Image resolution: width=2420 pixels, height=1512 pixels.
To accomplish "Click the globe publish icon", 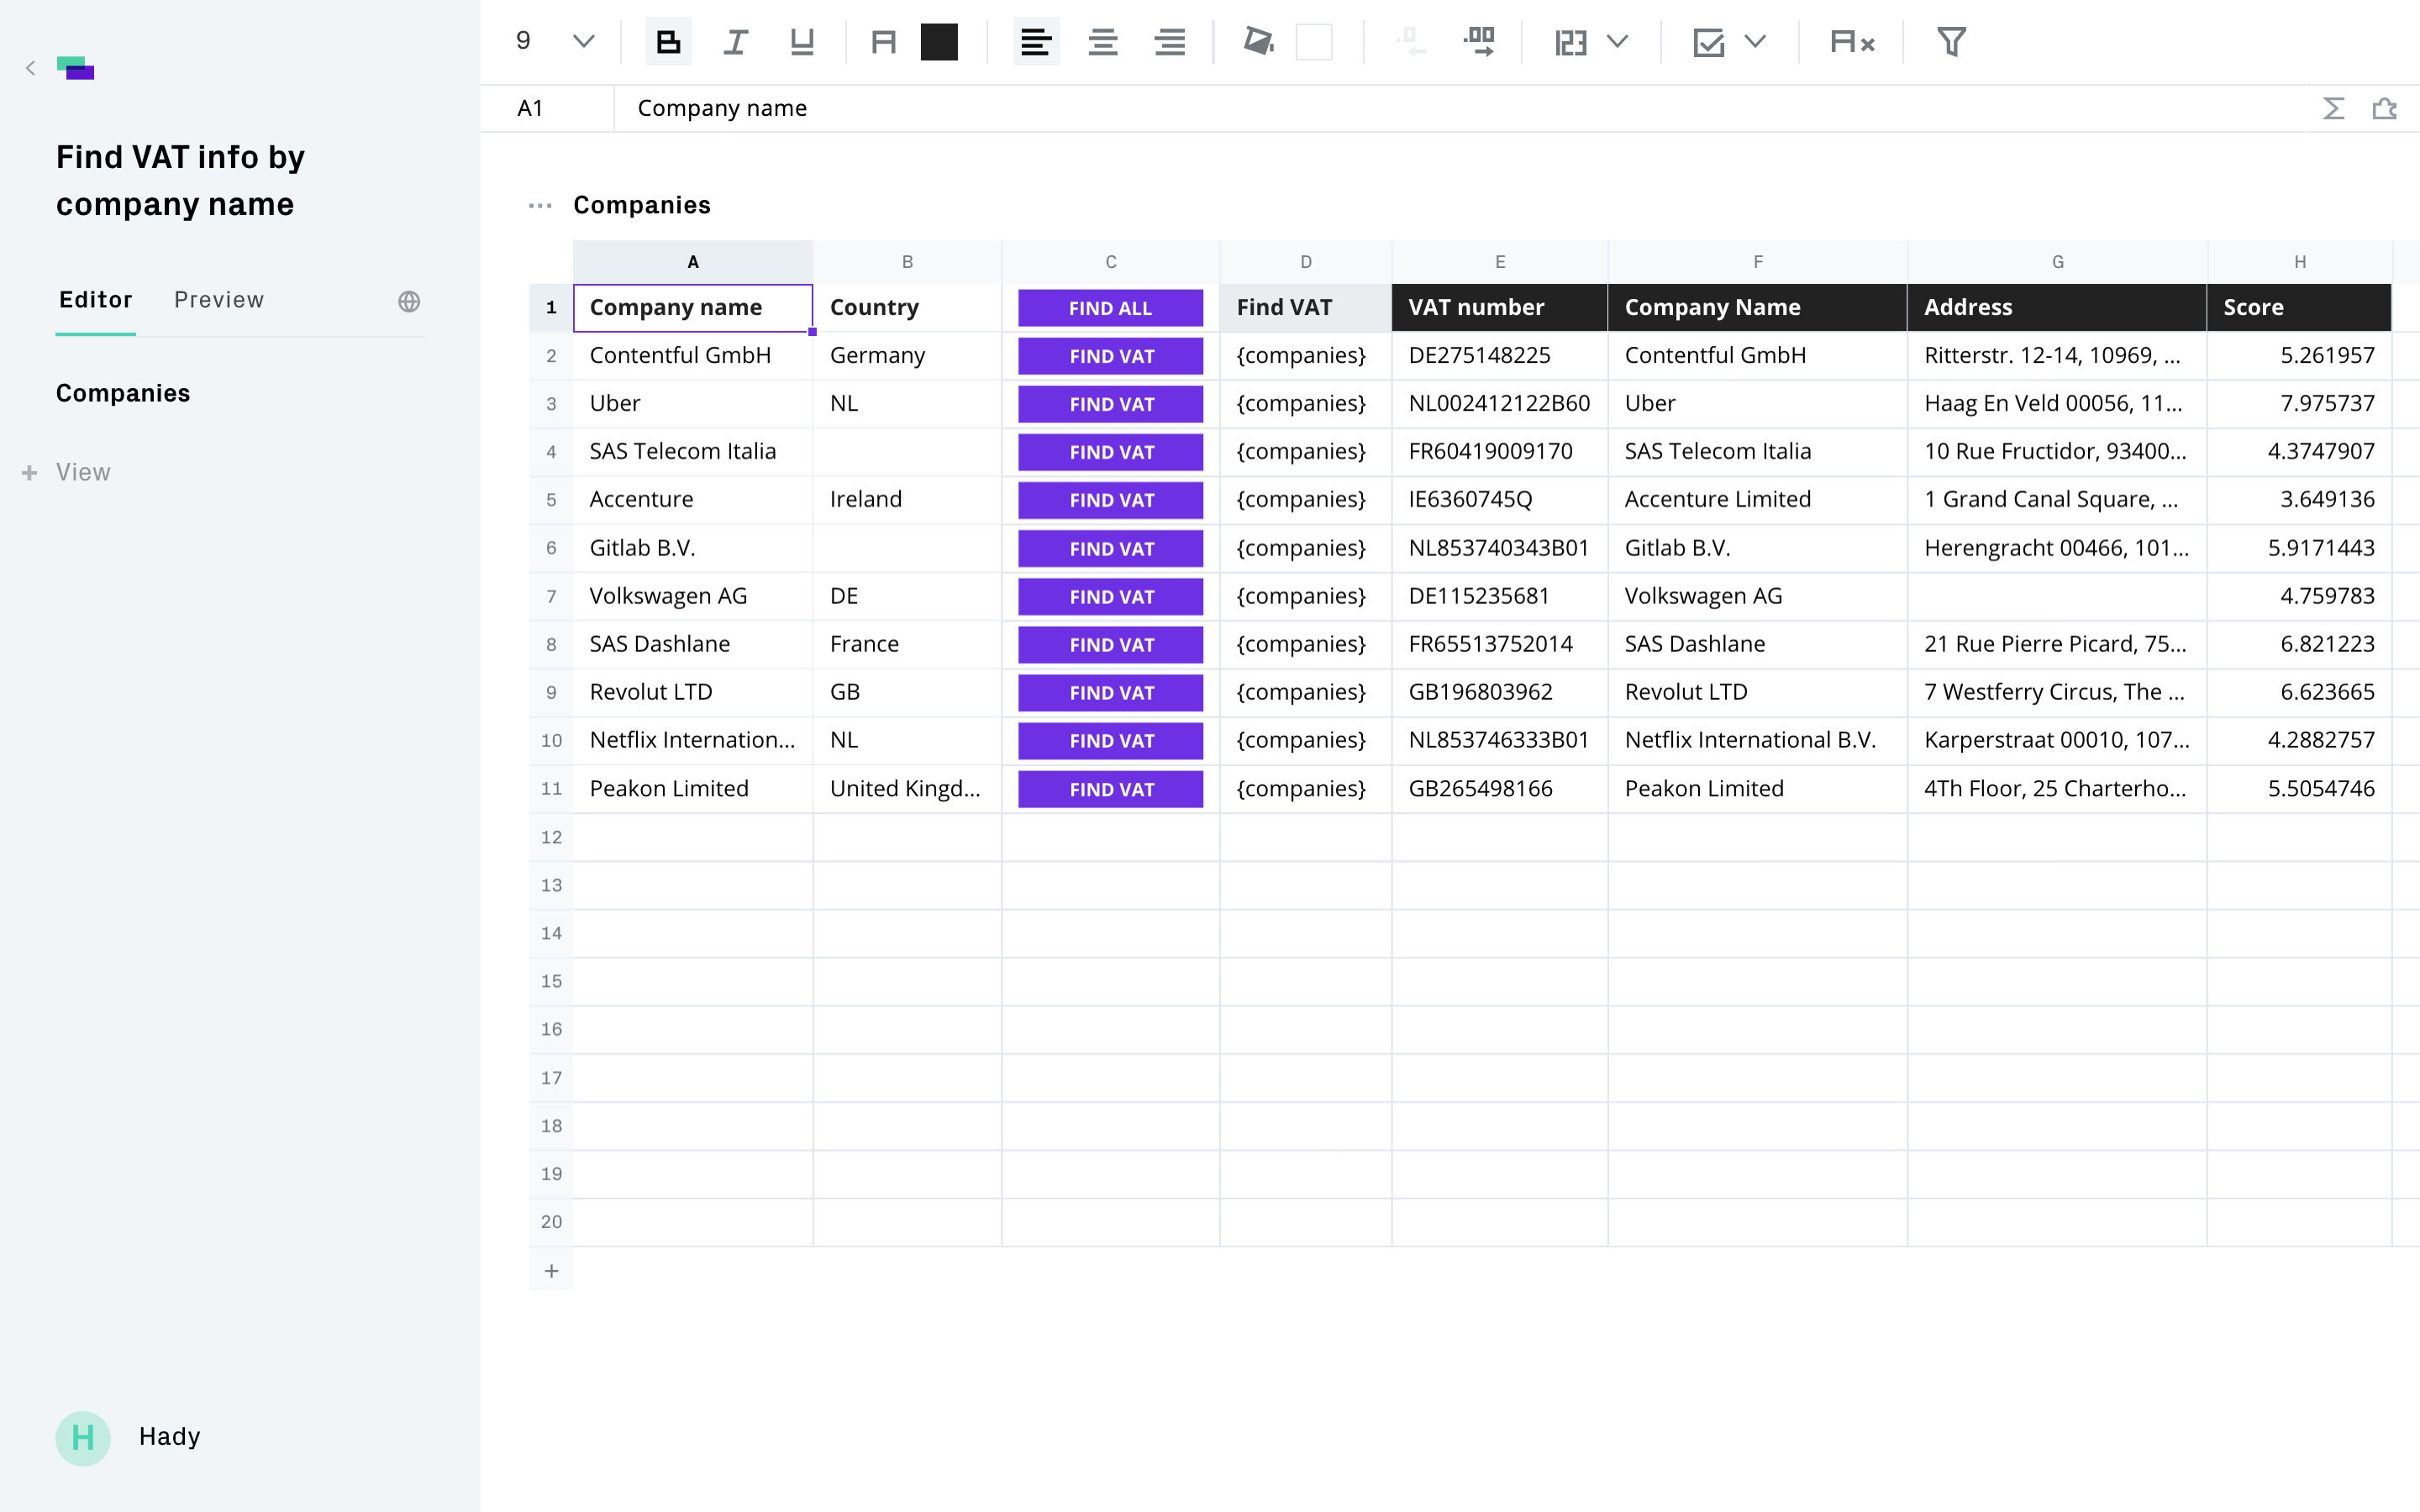I will tap(409, 301).
